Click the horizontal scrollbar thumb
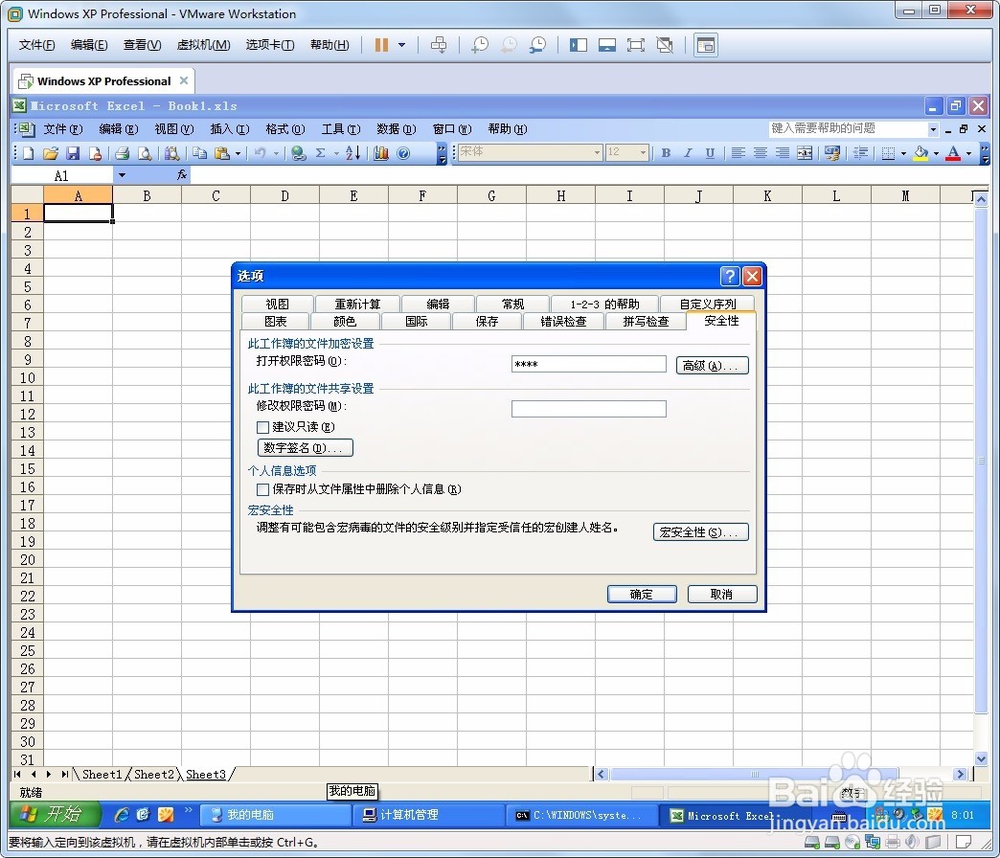 (754, 774)
